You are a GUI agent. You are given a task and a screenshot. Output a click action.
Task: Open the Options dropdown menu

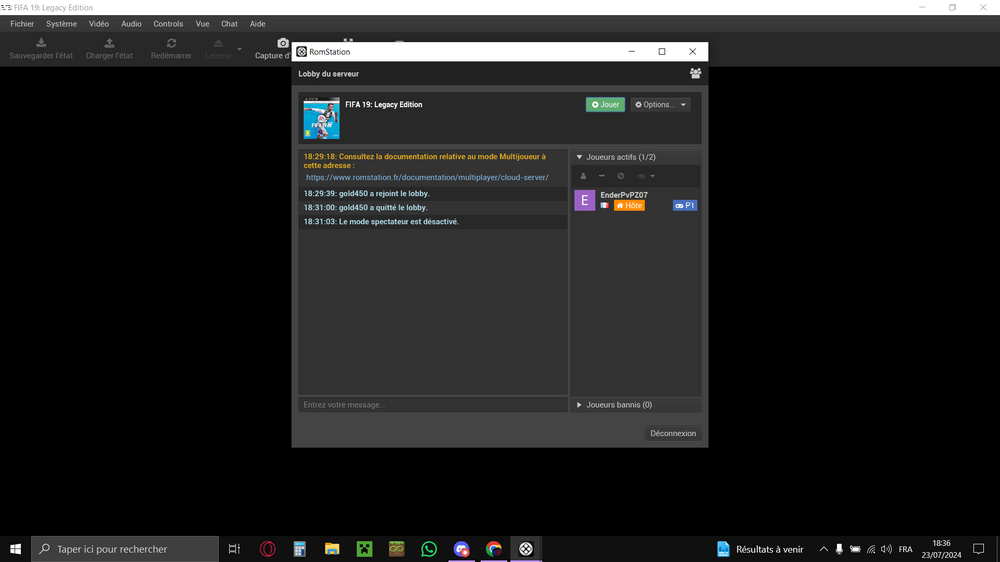click(x=660, y=105)
